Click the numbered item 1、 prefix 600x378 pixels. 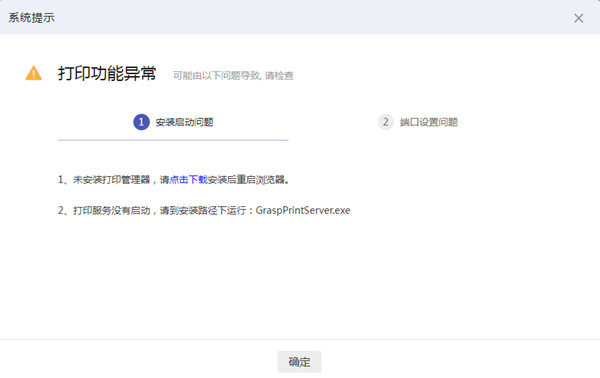65,179
